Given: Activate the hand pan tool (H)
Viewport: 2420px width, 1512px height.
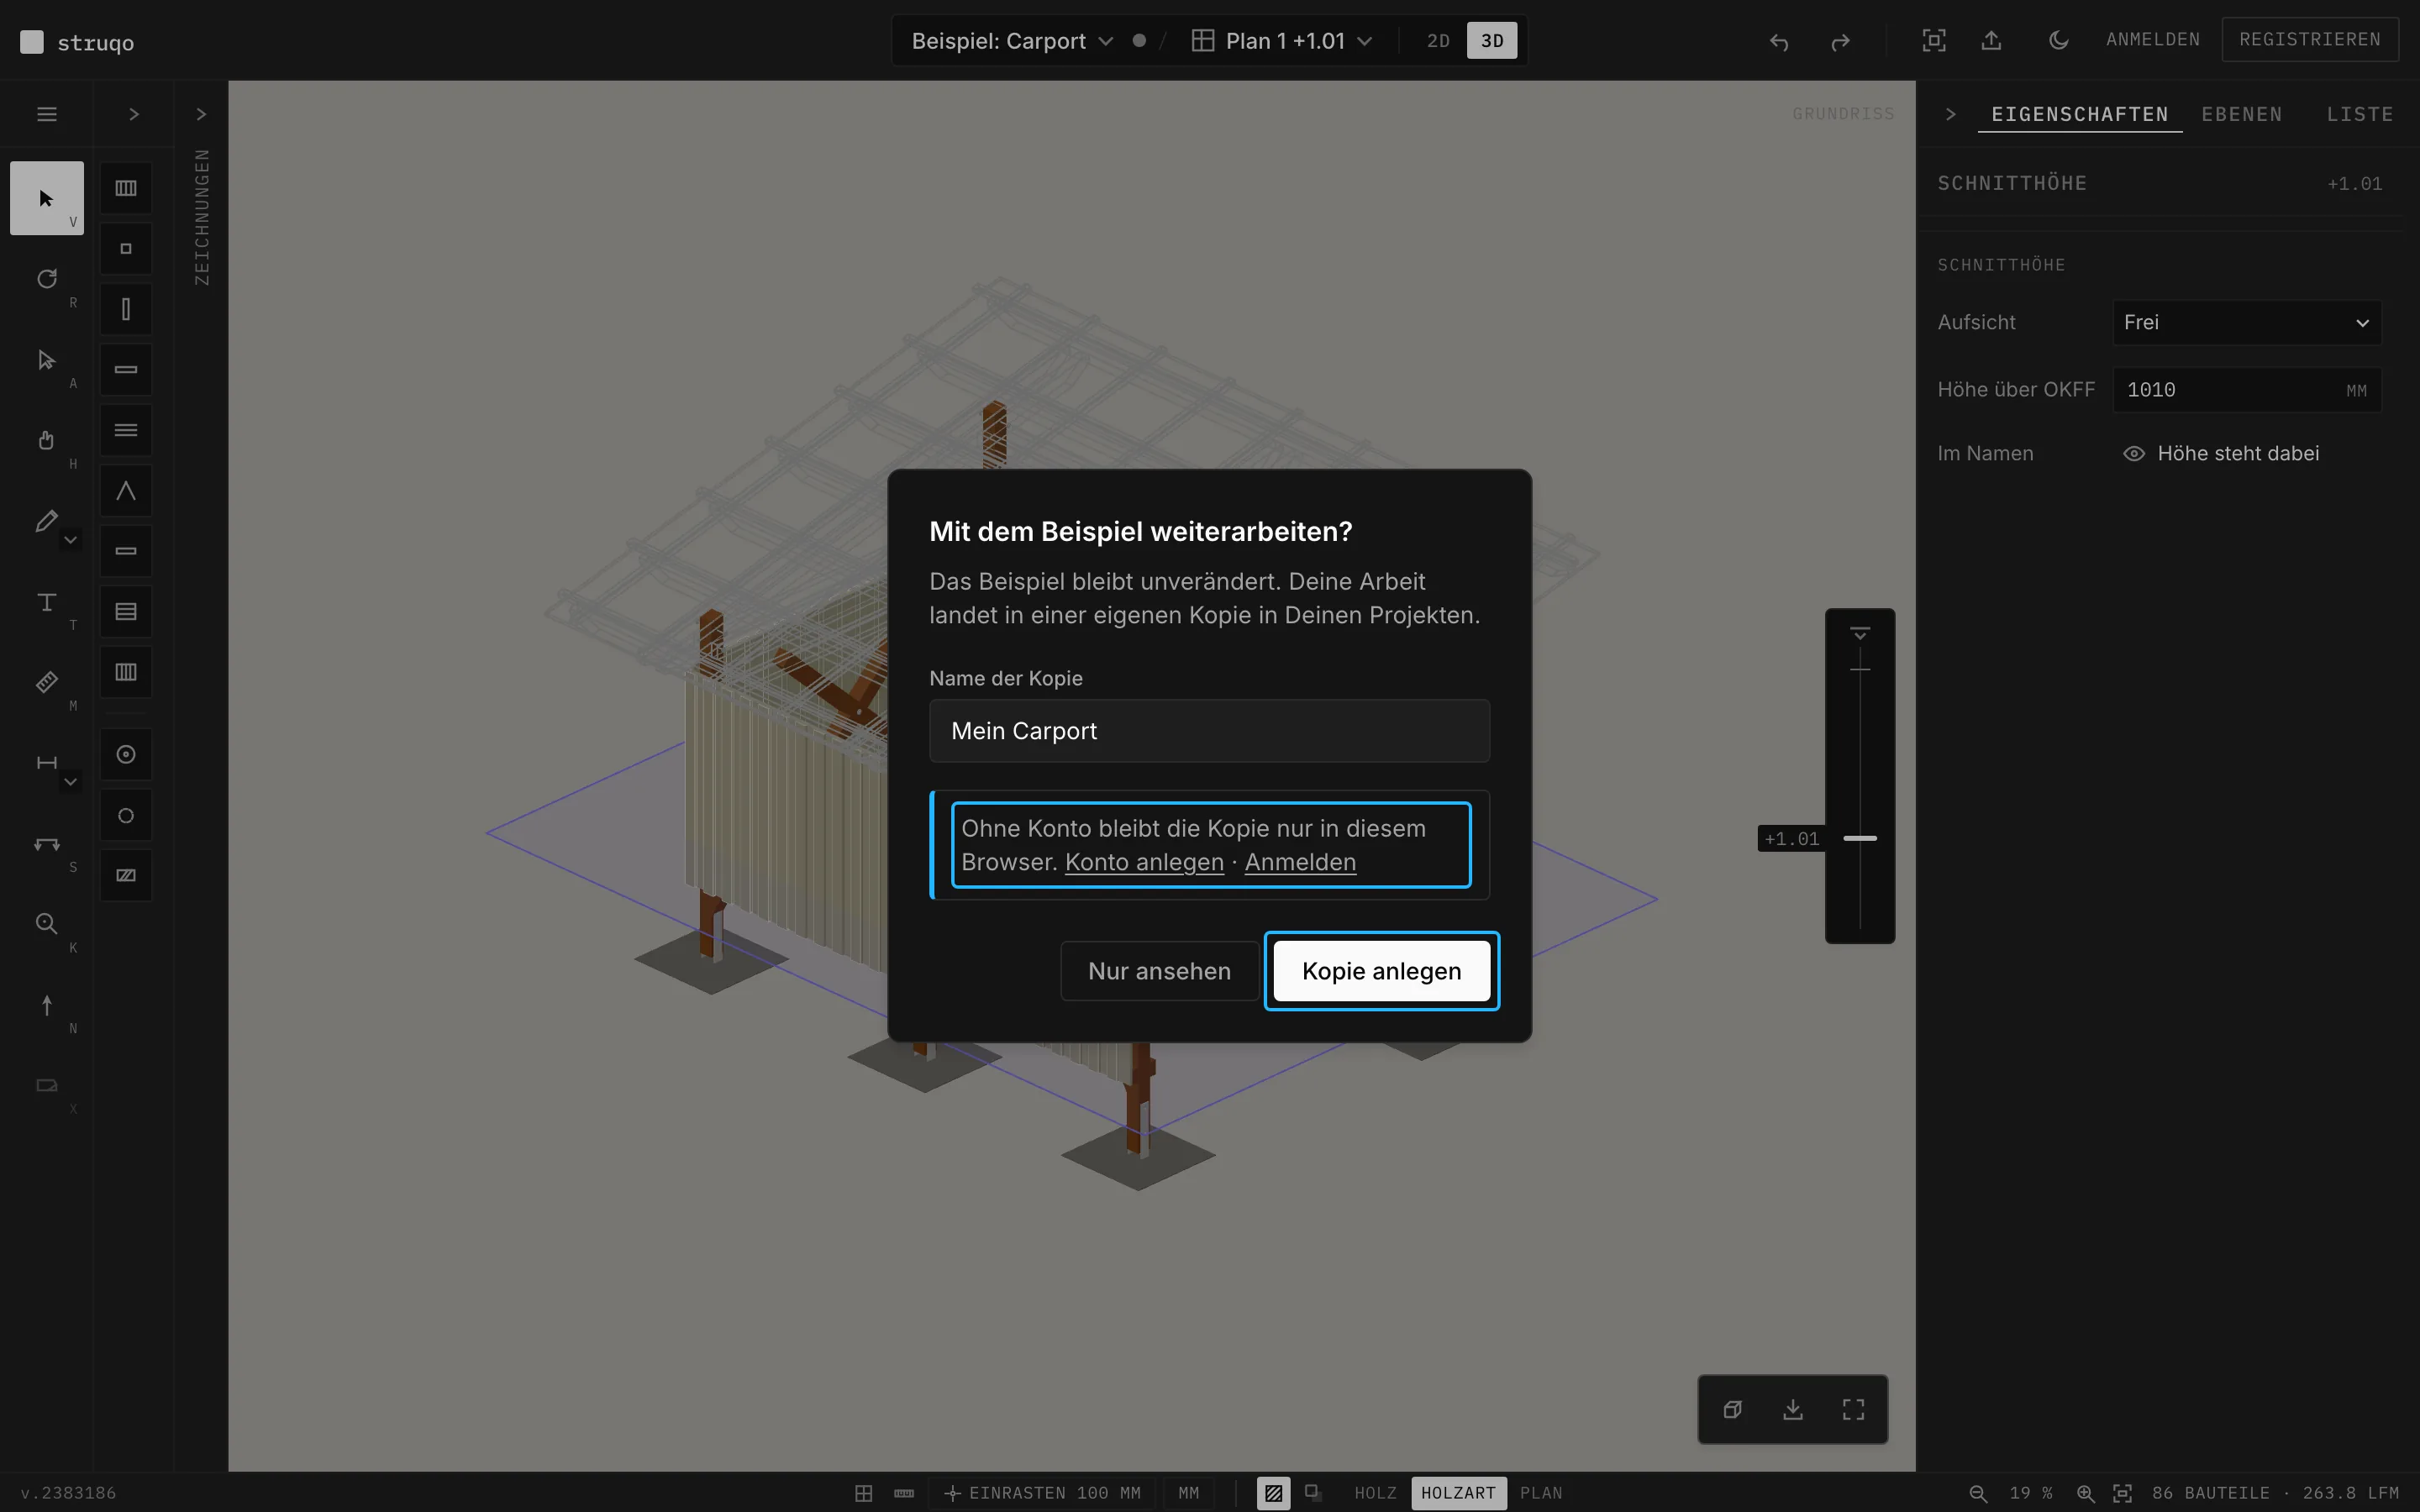Looking at the screenshot, I should point(47,440).
